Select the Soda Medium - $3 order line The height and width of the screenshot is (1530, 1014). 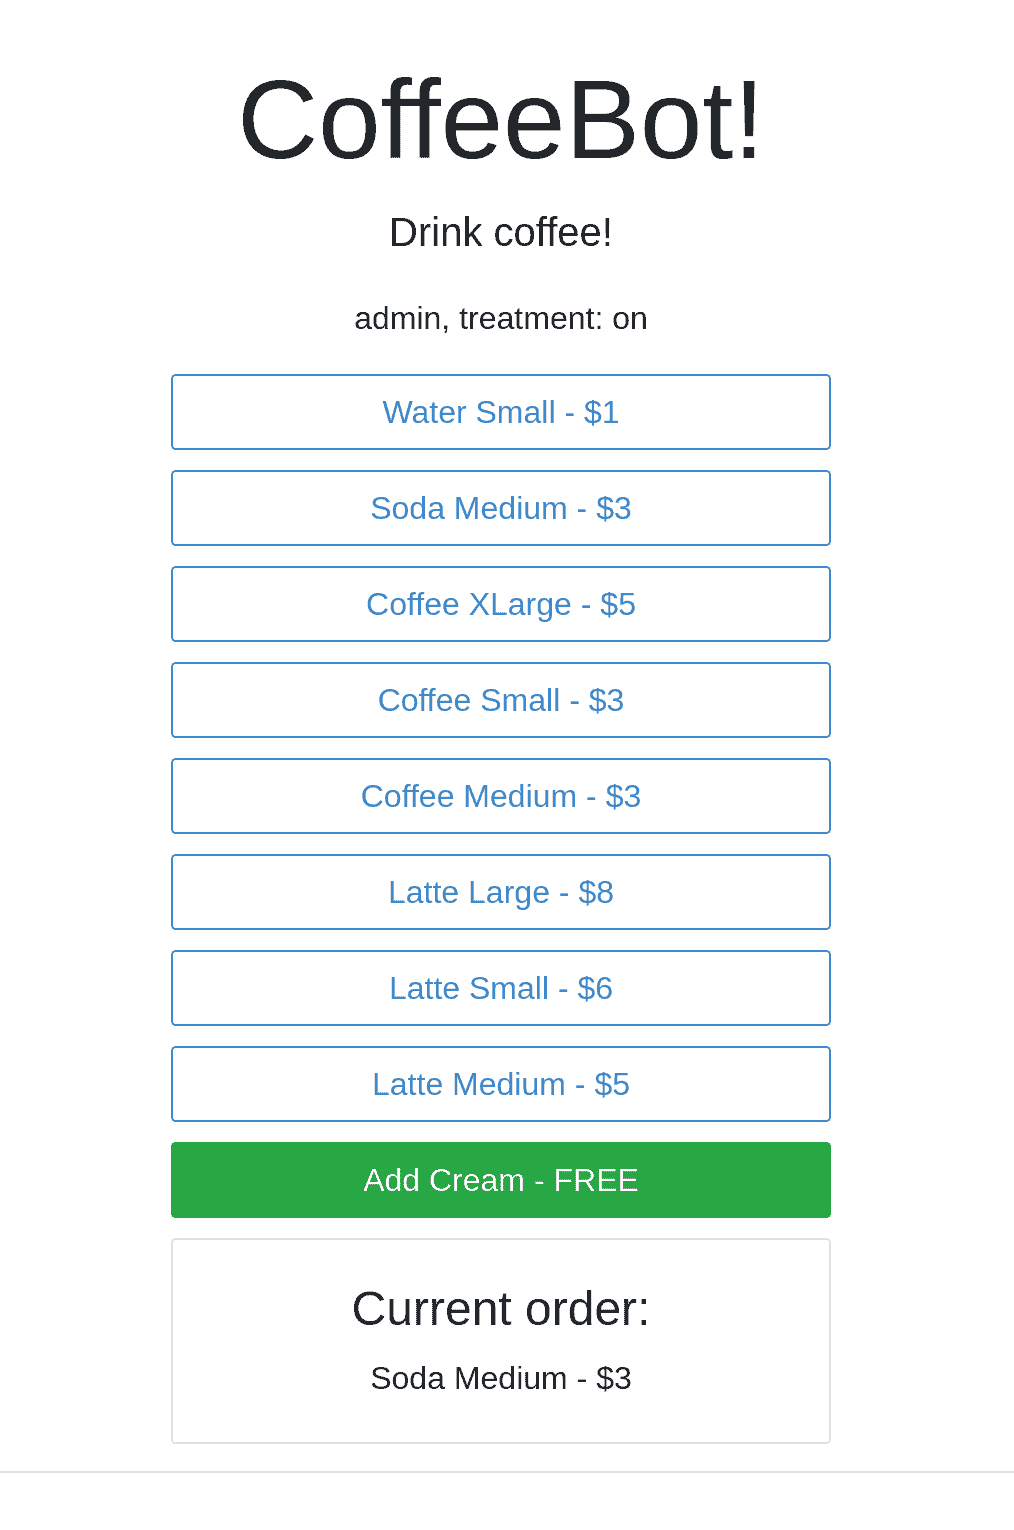point(501,1378)
